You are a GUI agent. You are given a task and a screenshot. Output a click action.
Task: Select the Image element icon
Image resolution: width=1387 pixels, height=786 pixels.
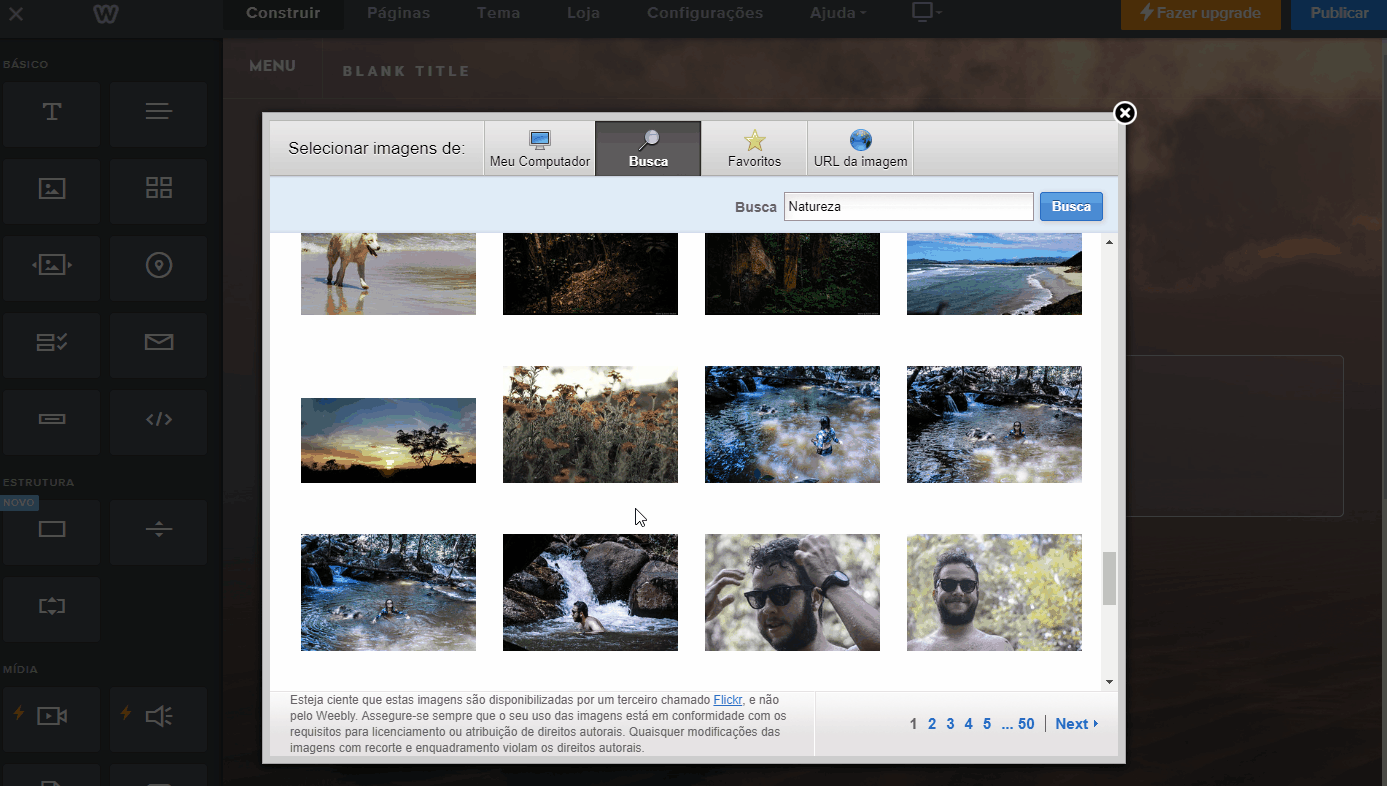pyautogui.click(x=52, y=188)
